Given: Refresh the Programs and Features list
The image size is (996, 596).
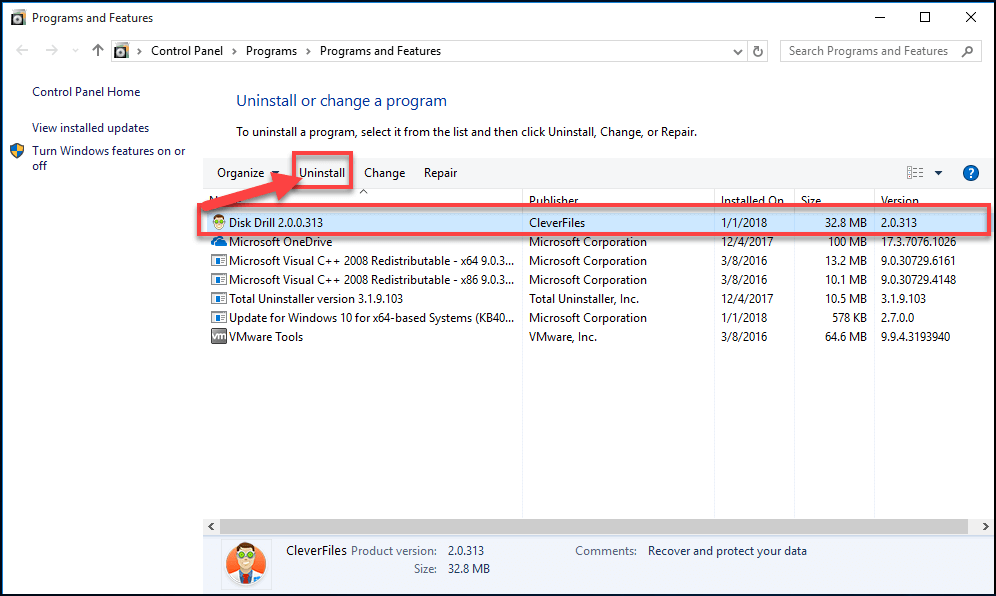Looking at the screenshot, I should [758, 51].
